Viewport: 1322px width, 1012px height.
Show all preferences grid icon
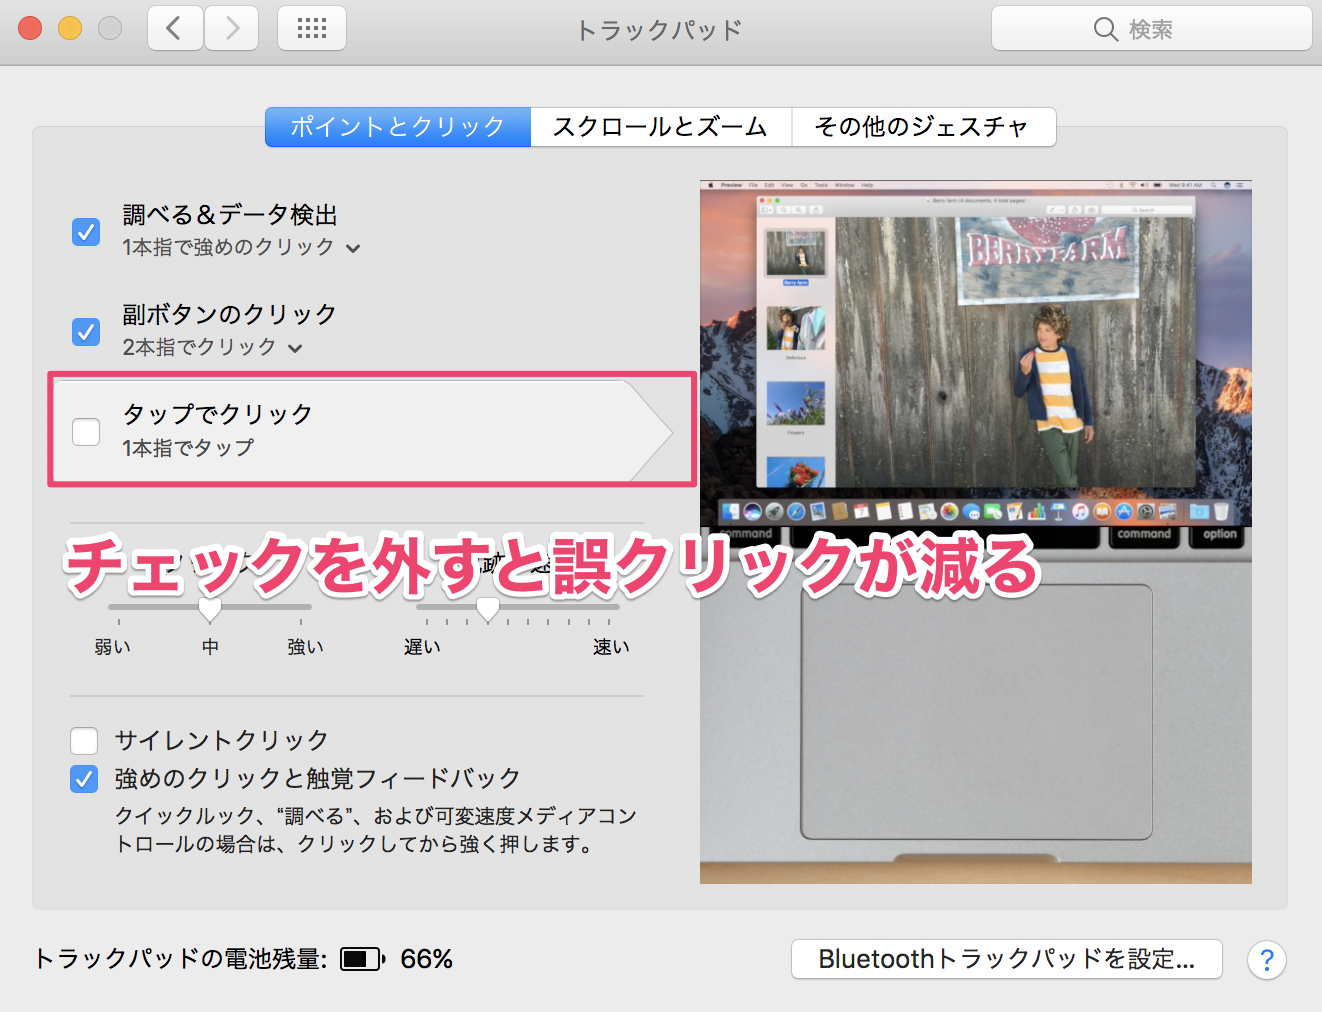312,28
